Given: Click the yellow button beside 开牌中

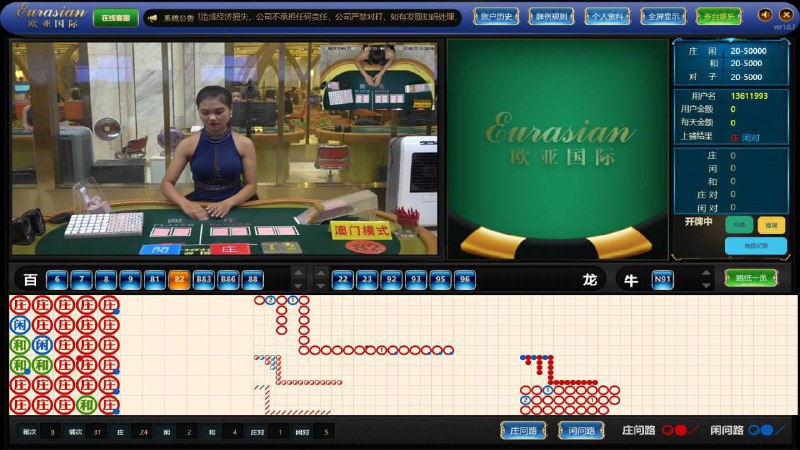Looking at the screenshot, I should point(771,225).
